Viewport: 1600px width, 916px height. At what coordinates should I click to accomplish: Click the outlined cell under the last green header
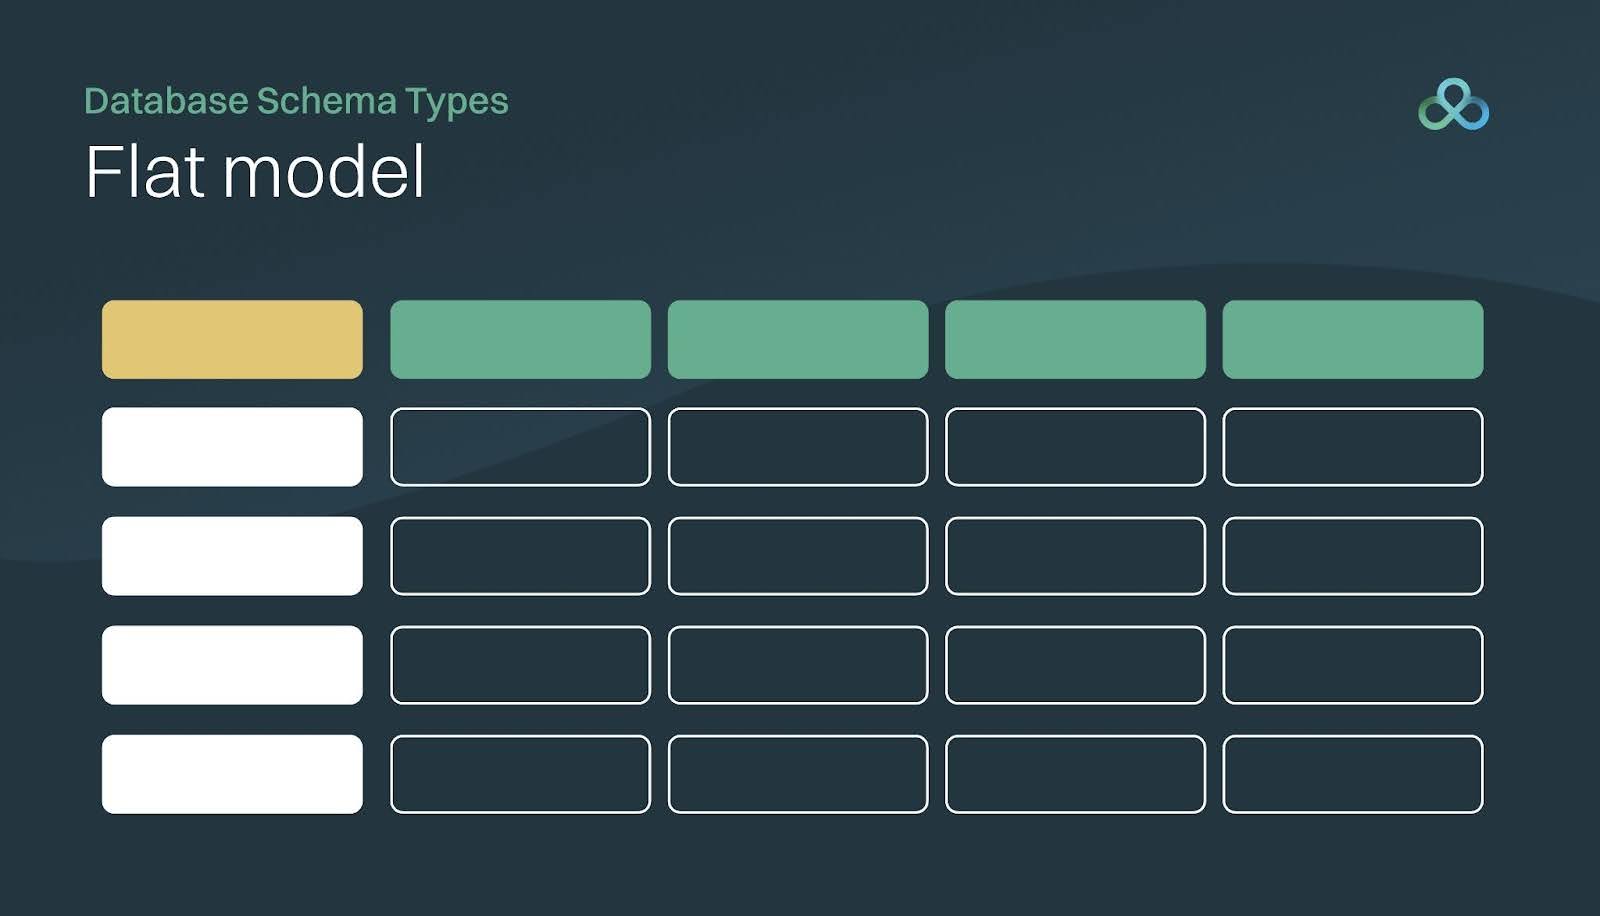1352,446
